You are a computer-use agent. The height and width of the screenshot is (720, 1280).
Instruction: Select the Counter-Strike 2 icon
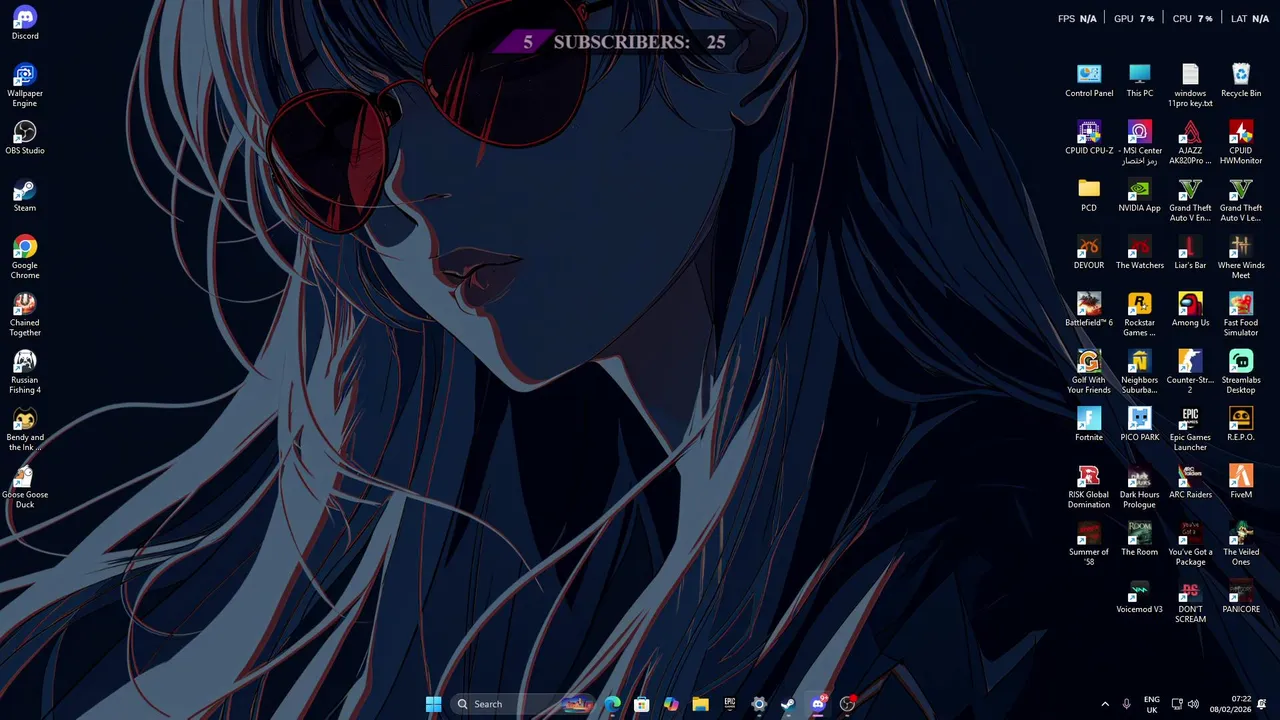1190,371
